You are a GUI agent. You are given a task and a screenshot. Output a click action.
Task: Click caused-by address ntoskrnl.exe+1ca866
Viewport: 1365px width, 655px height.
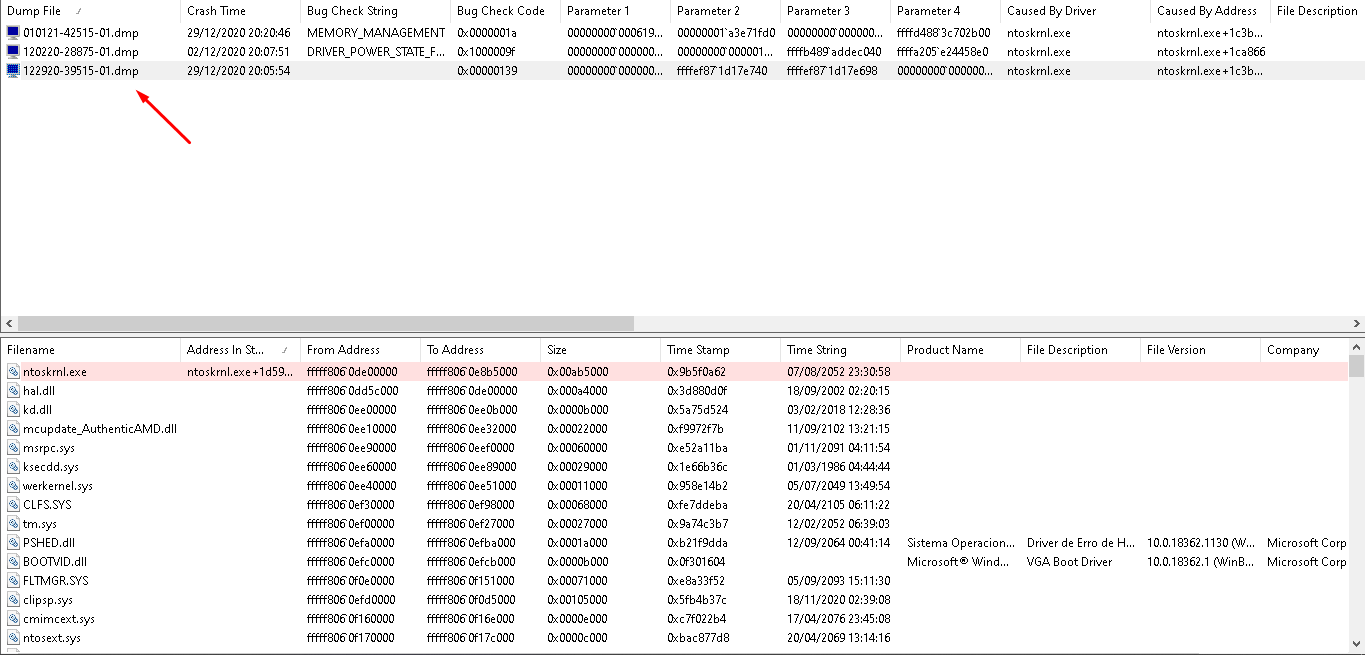1211,52
